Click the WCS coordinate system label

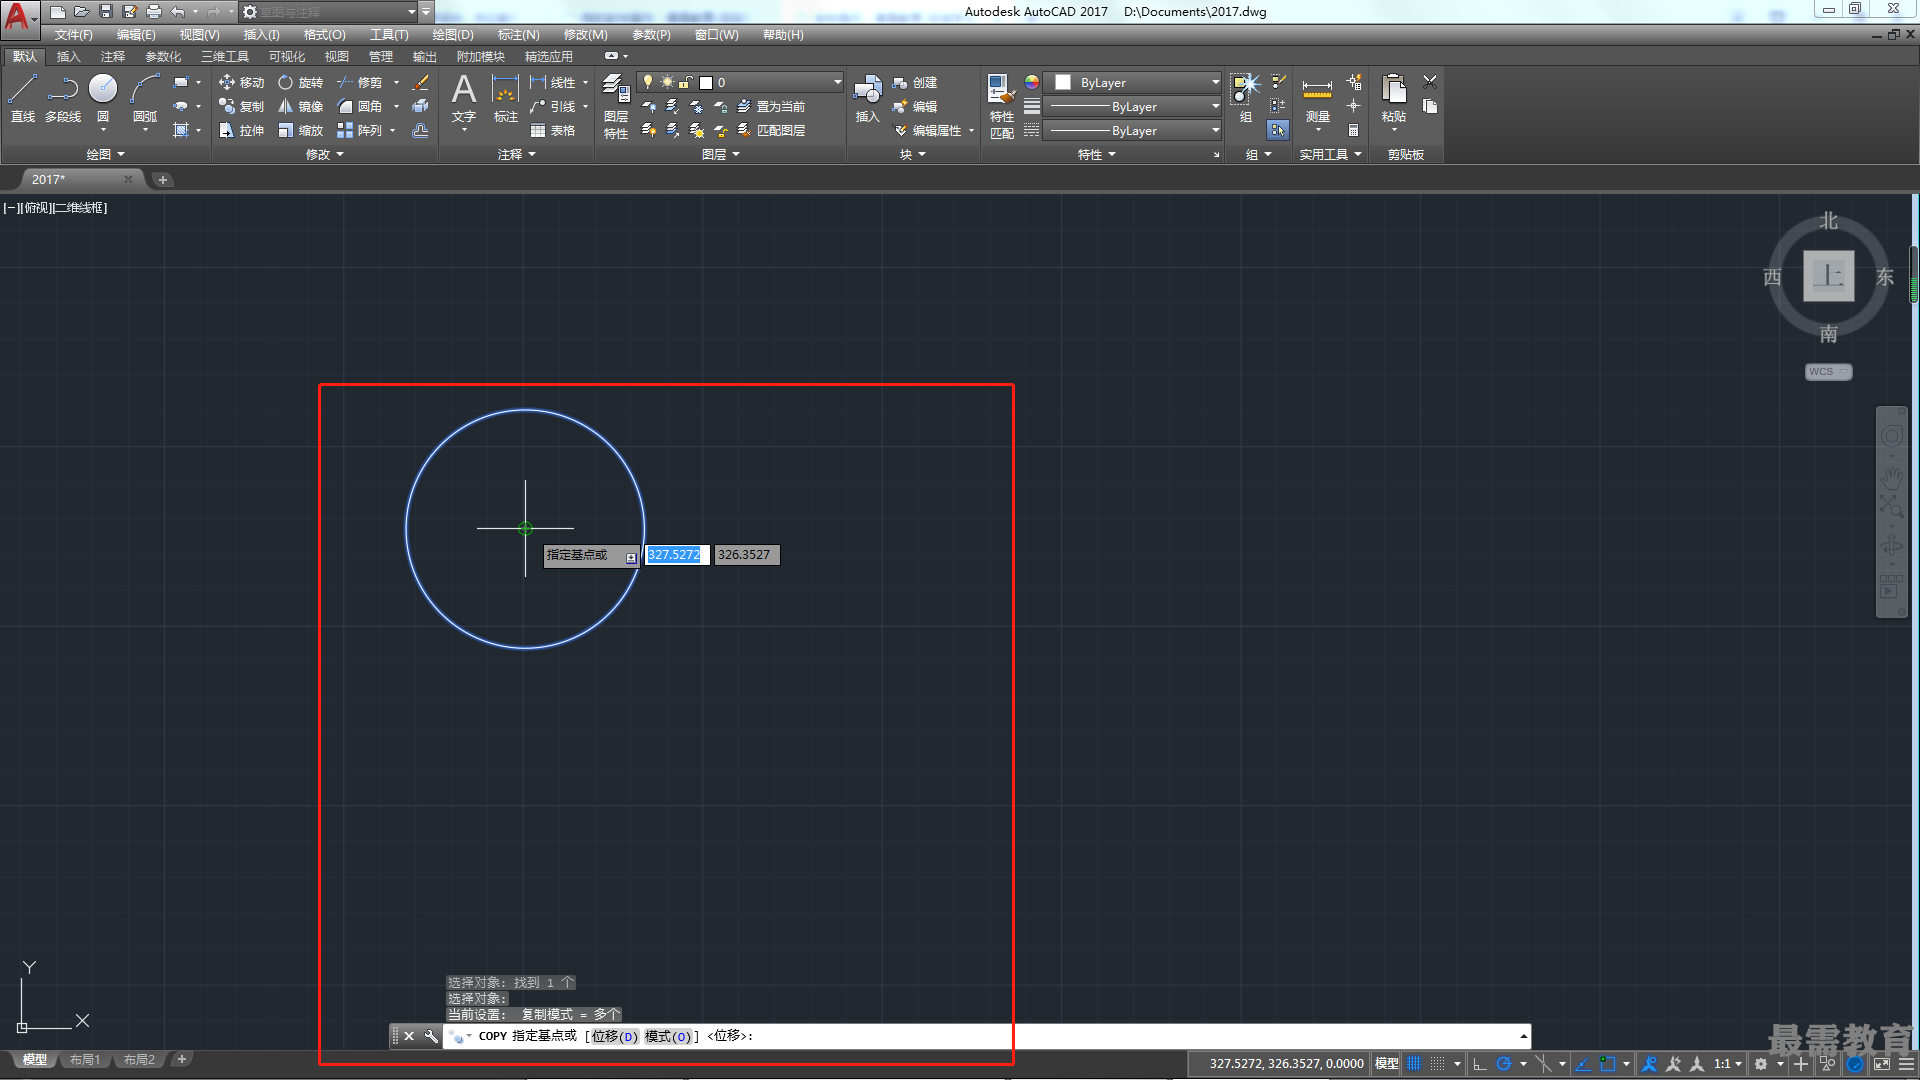coord(1828,372)
